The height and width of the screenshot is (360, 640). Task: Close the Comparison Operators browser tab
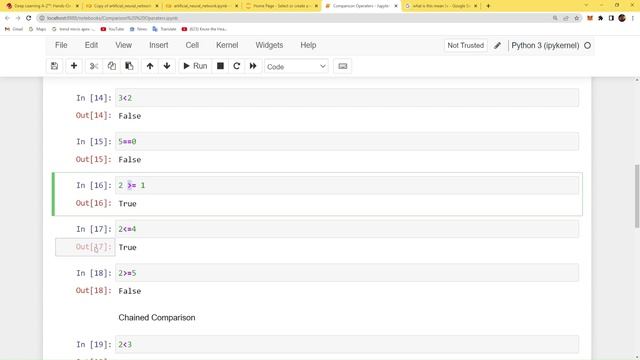pos(396,6)
